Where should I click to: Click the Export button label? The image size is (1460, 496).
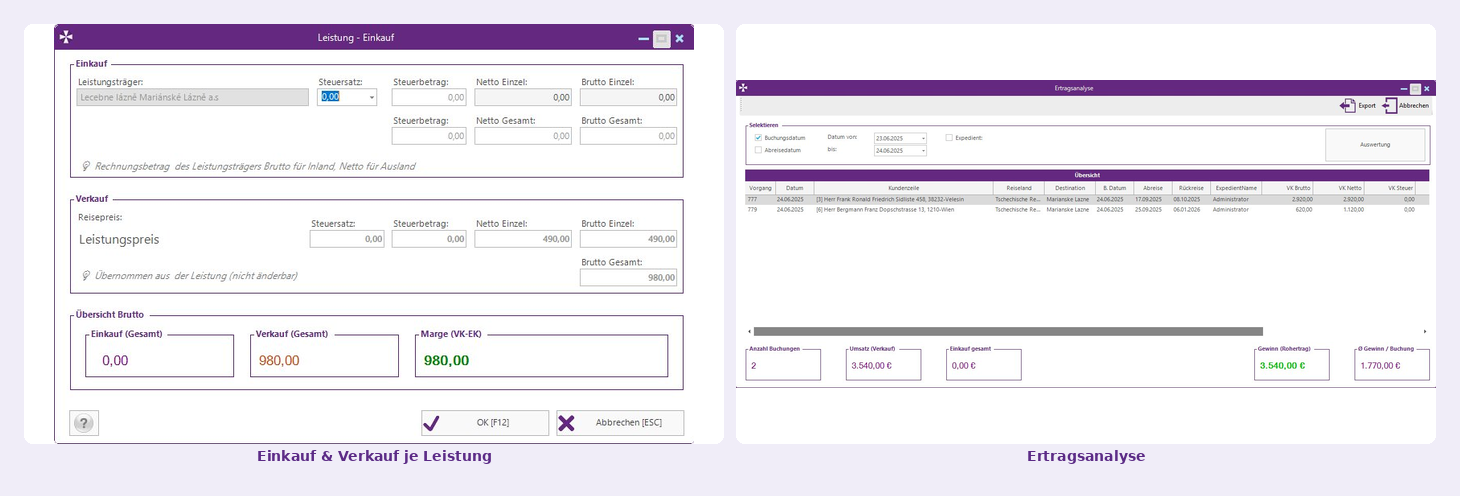[x=1367, y=106]
